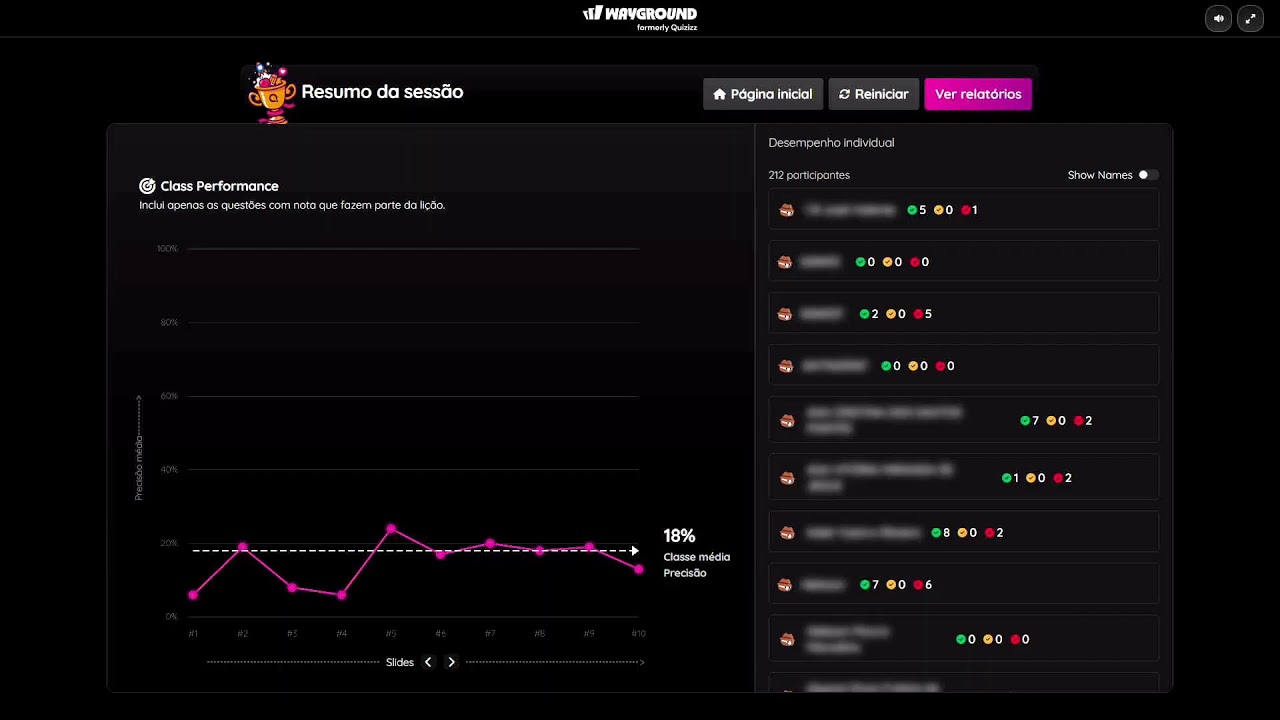Click the chart data point for slide #1
The height and width of the screenshot is (720, 1280).
coord(193,595)
